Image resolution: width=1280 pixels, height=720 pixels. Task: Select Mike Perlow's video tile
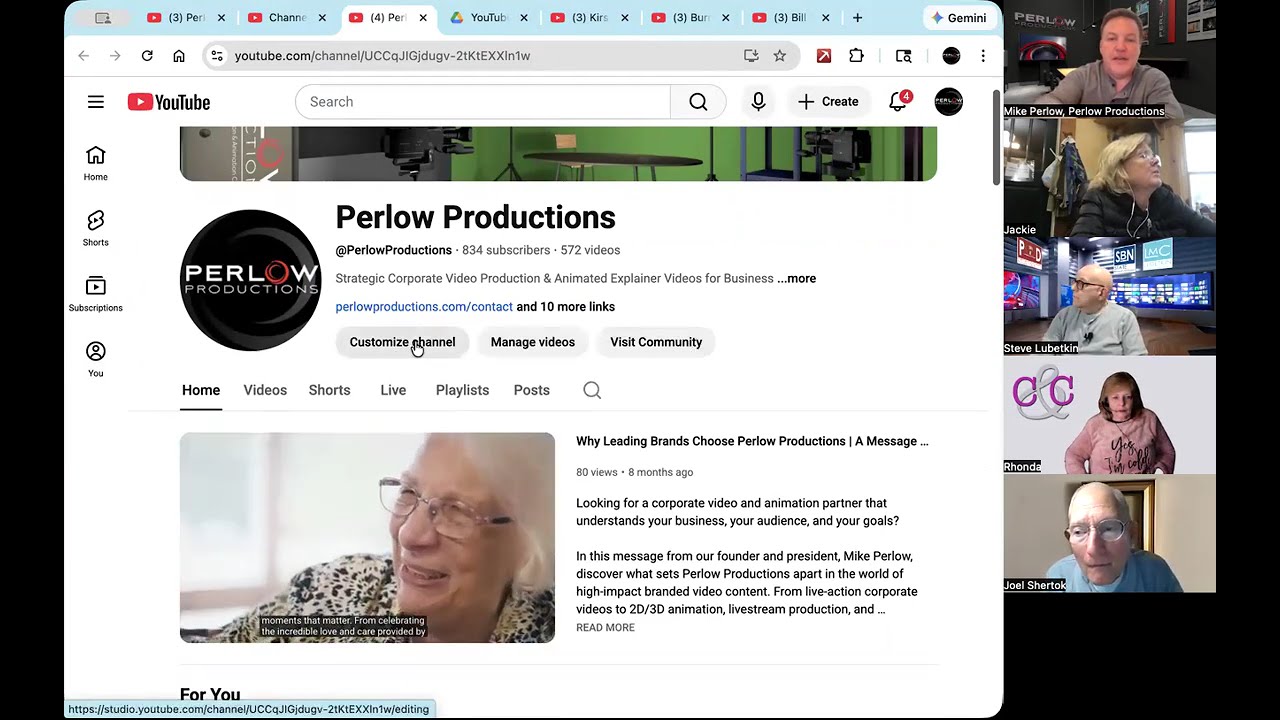1110,60
